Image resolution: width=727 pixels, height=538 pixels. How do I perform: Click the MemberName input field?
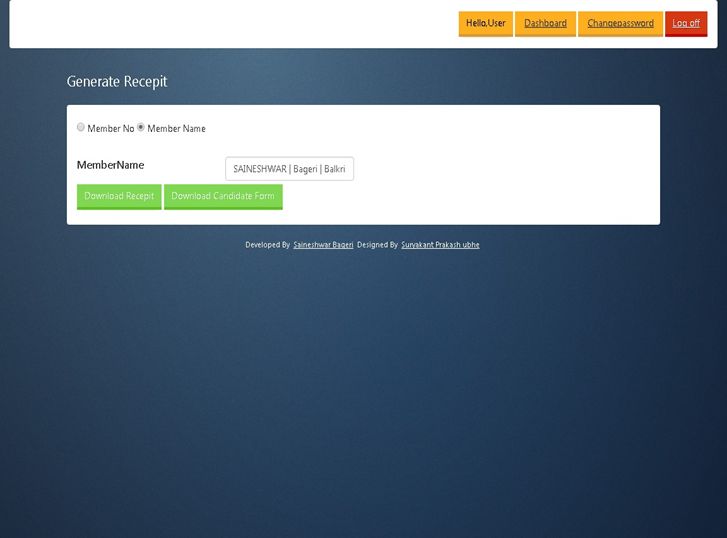point(289,169)
